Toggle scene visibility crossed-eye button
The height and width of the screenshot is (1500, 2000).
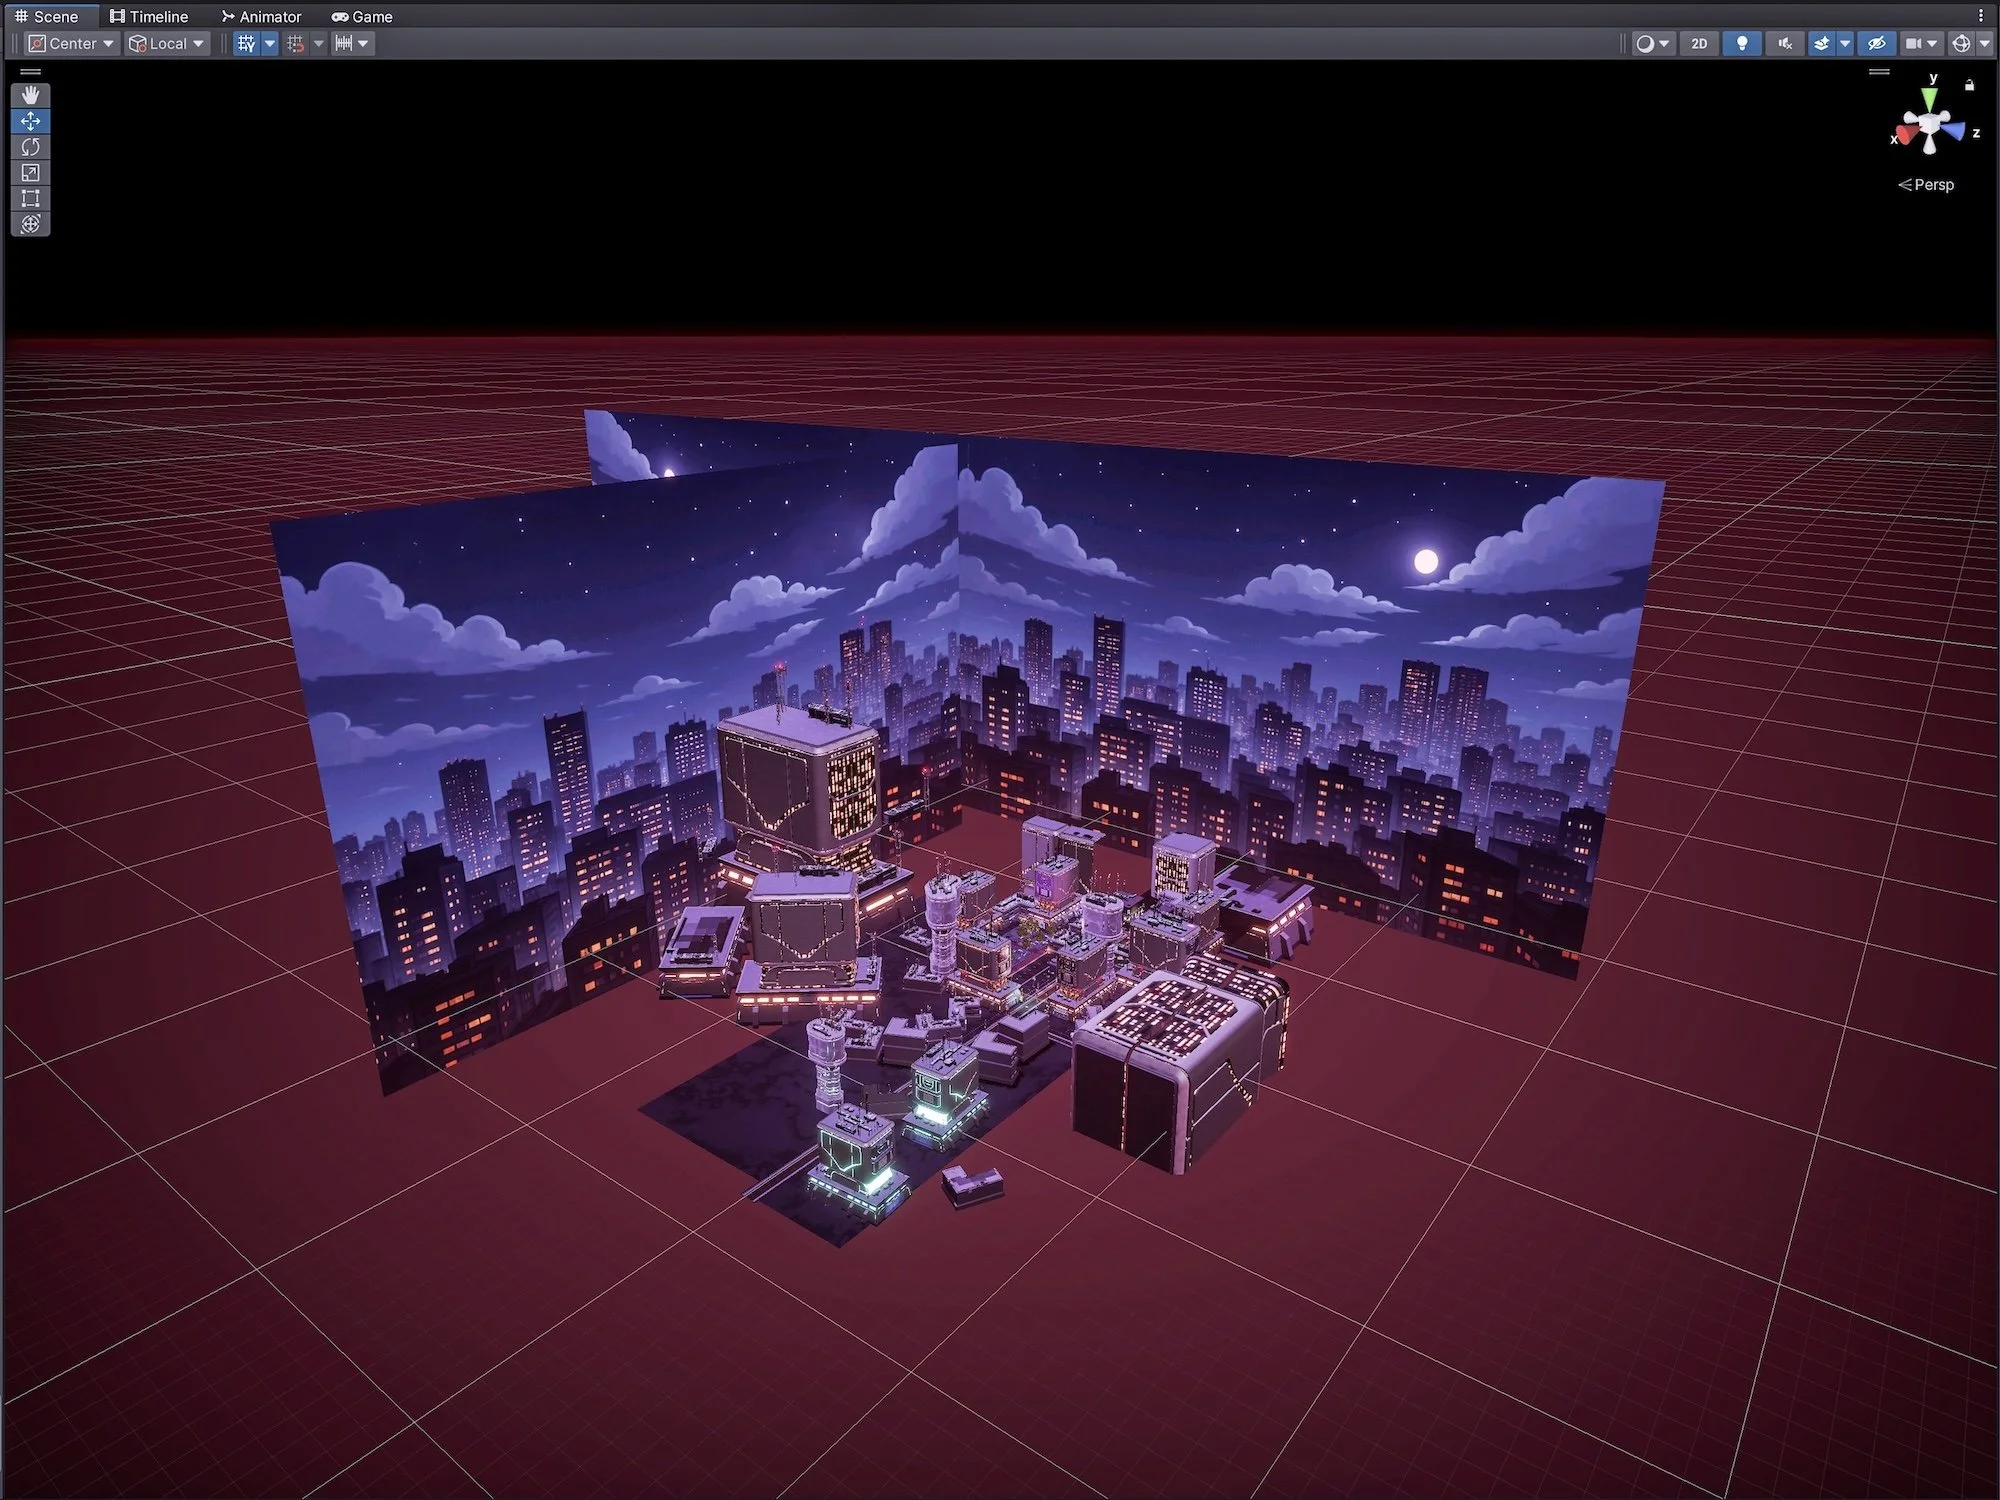[1877, 43]
